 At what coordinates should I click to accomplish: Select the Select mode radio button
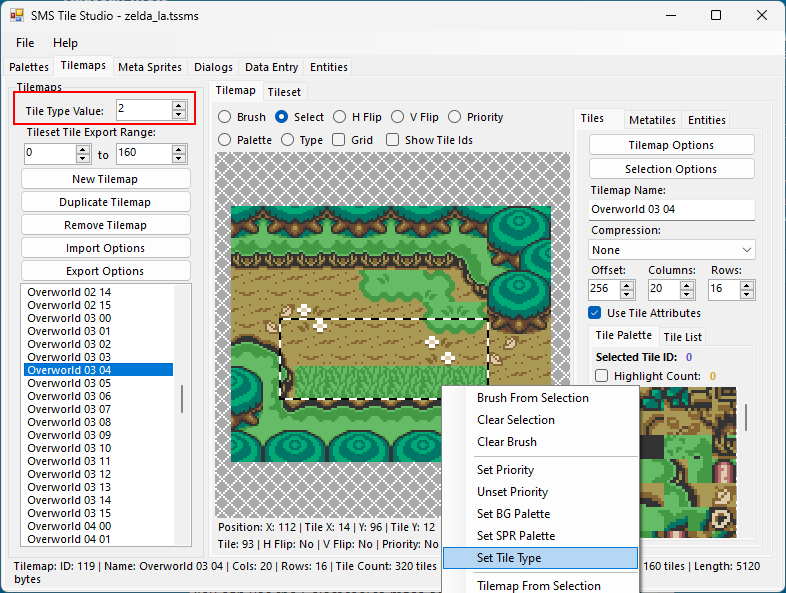[x=282, y=117]
